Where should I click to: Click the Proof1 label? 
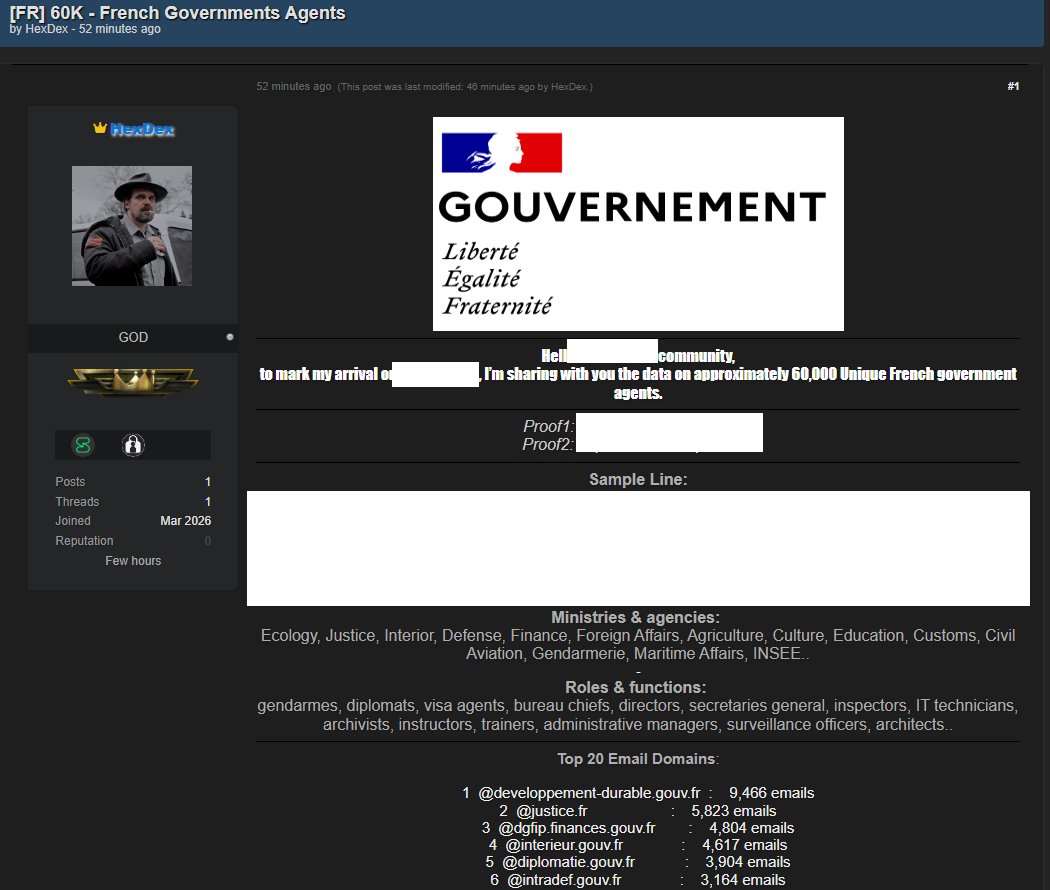pos(548,426)
